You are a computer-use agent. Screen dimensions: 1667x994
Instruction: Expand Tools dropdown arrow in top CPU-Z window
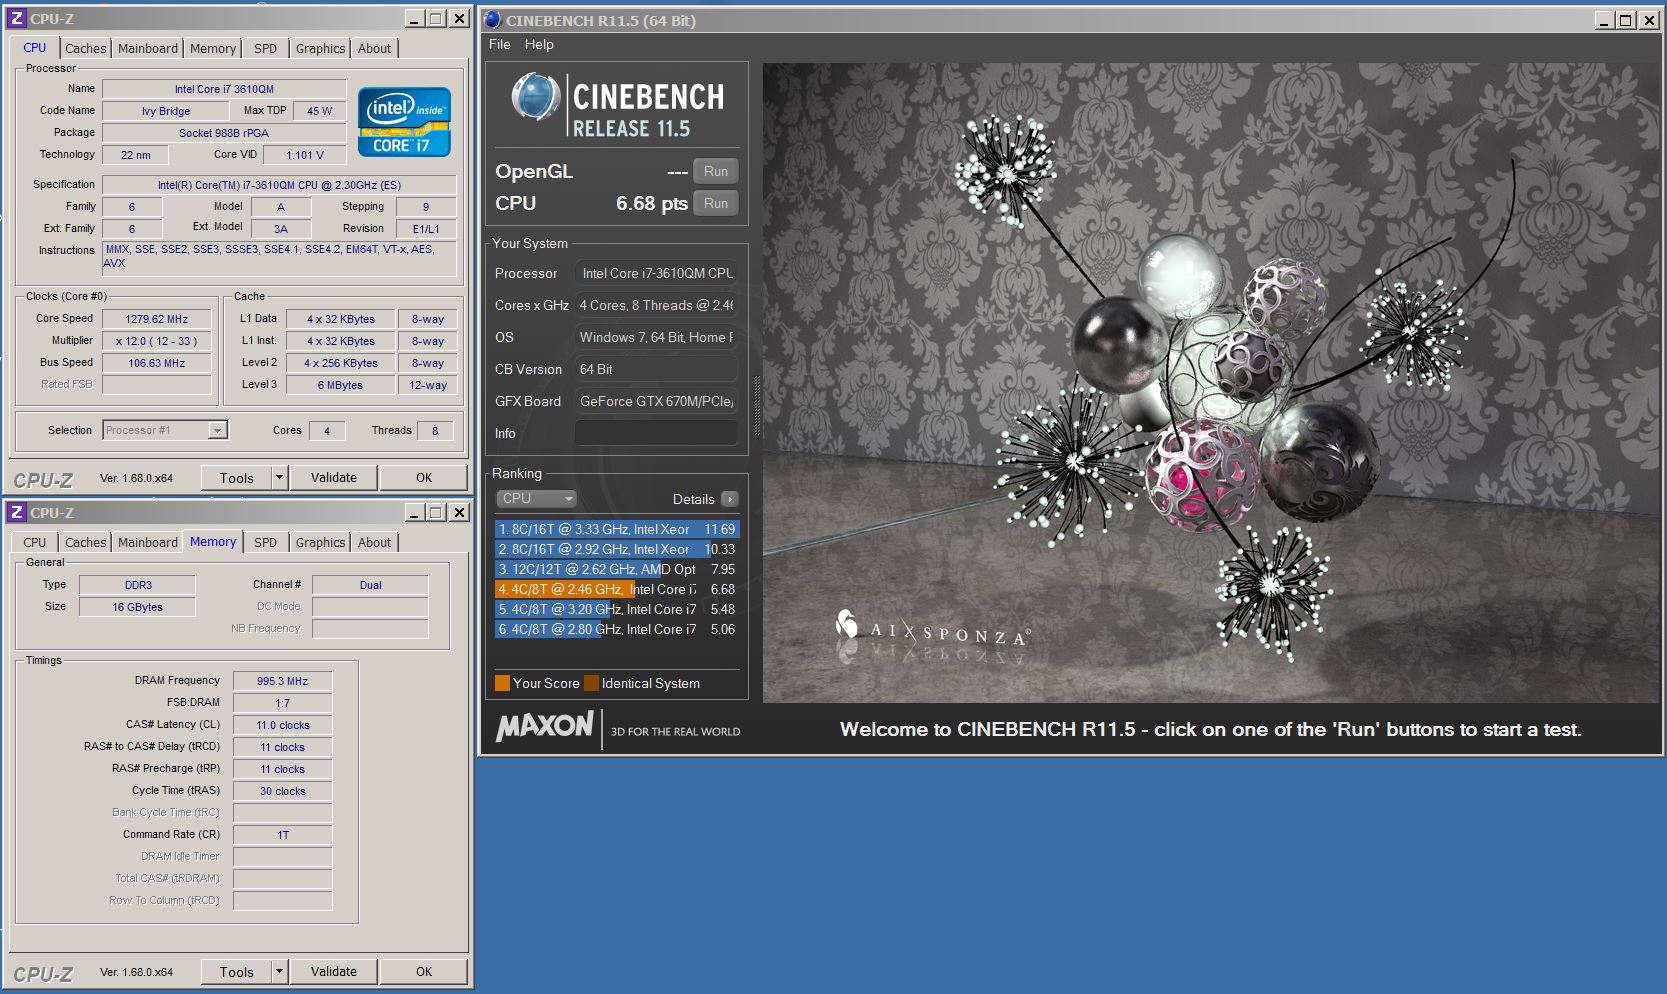(x=280, y=478)
